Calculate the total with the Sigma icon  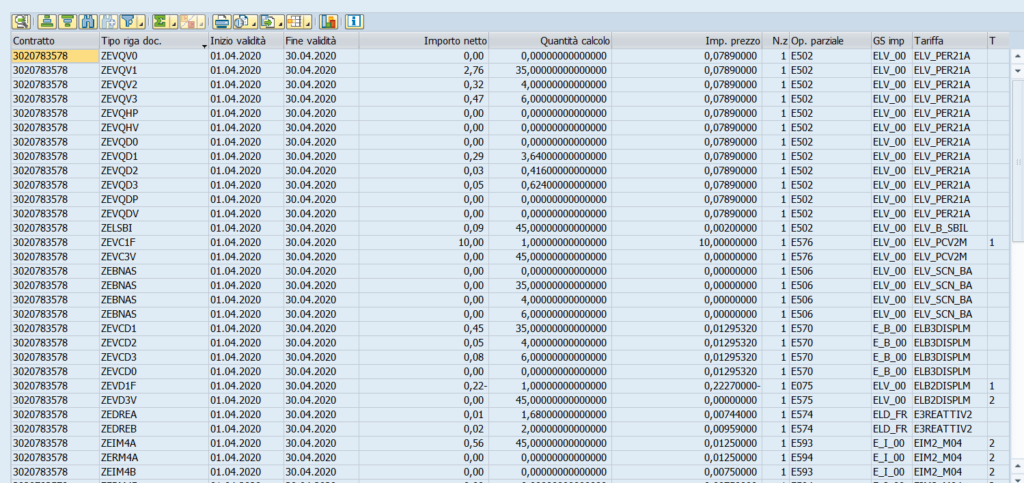pos(160,22)
